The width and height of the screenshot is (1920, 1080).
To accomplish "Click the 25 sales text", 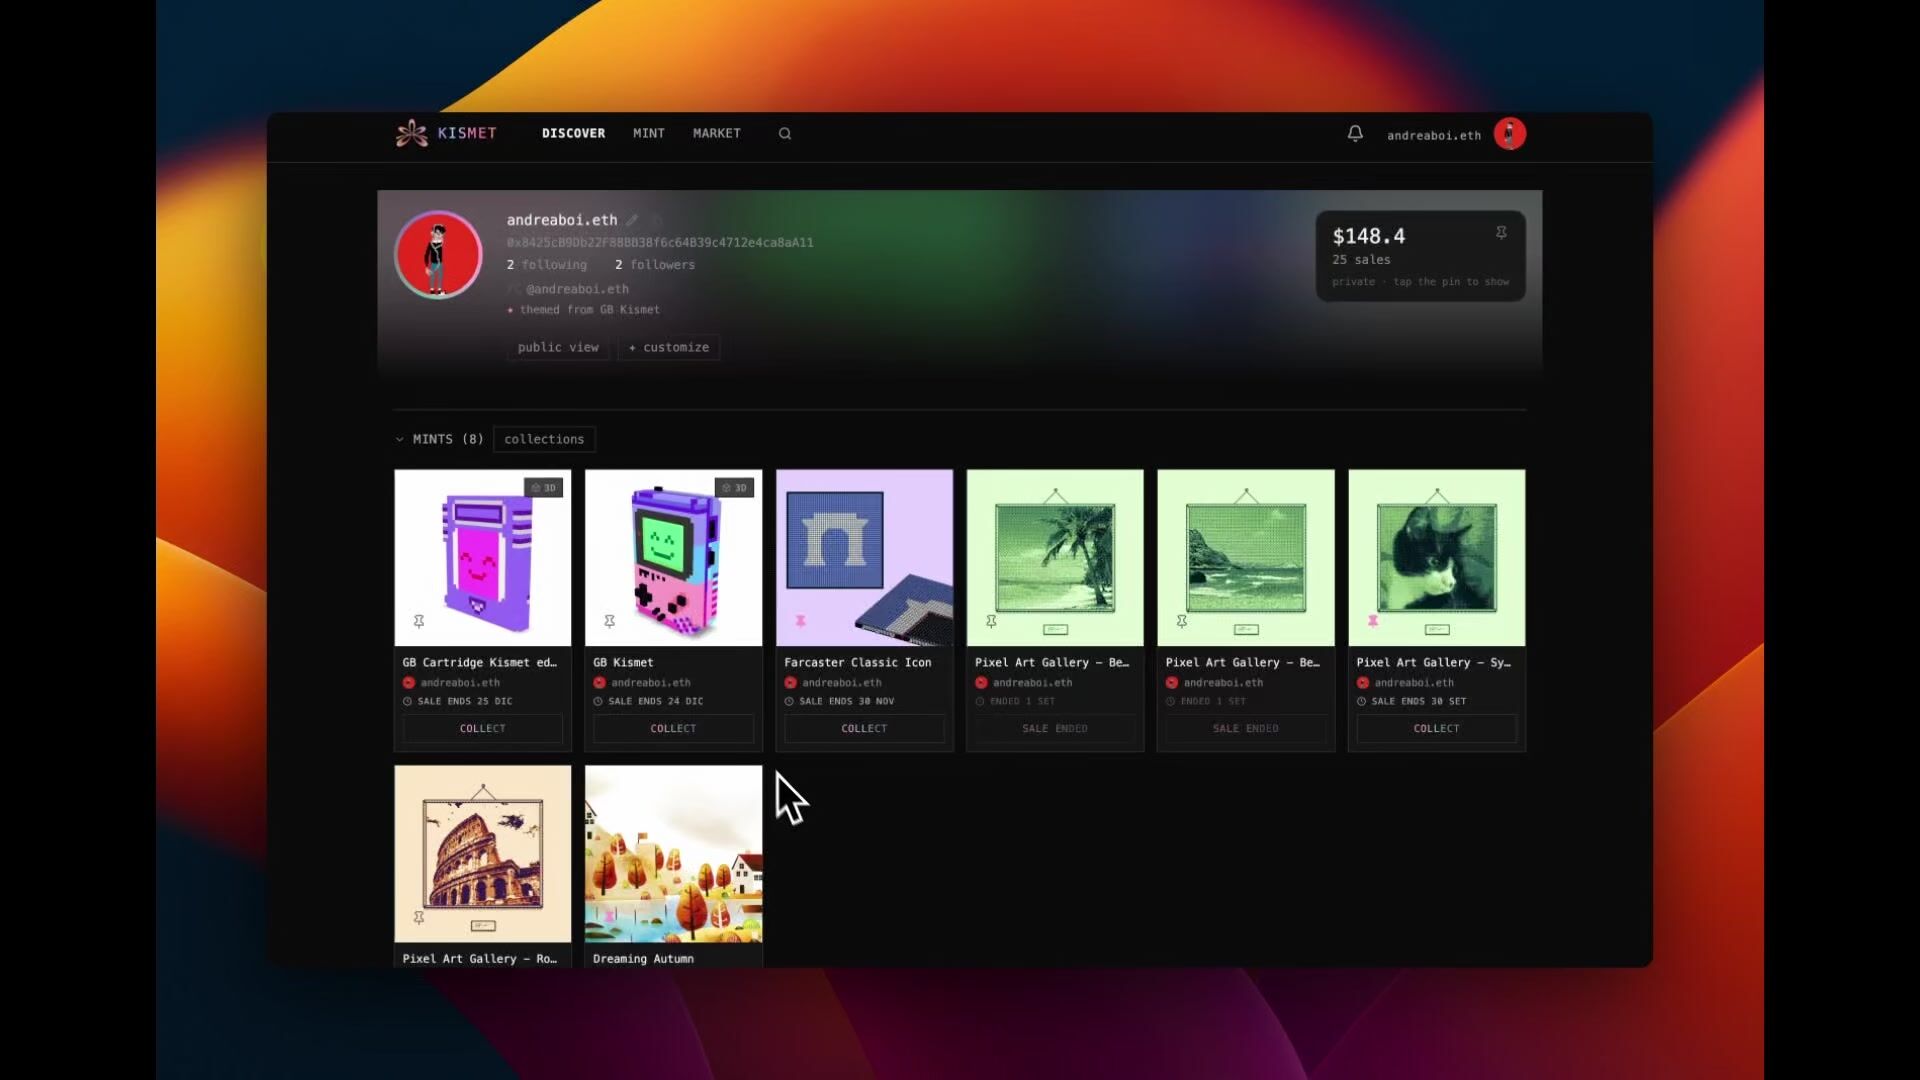I will pyautogui.click(x=1361, y=260).
